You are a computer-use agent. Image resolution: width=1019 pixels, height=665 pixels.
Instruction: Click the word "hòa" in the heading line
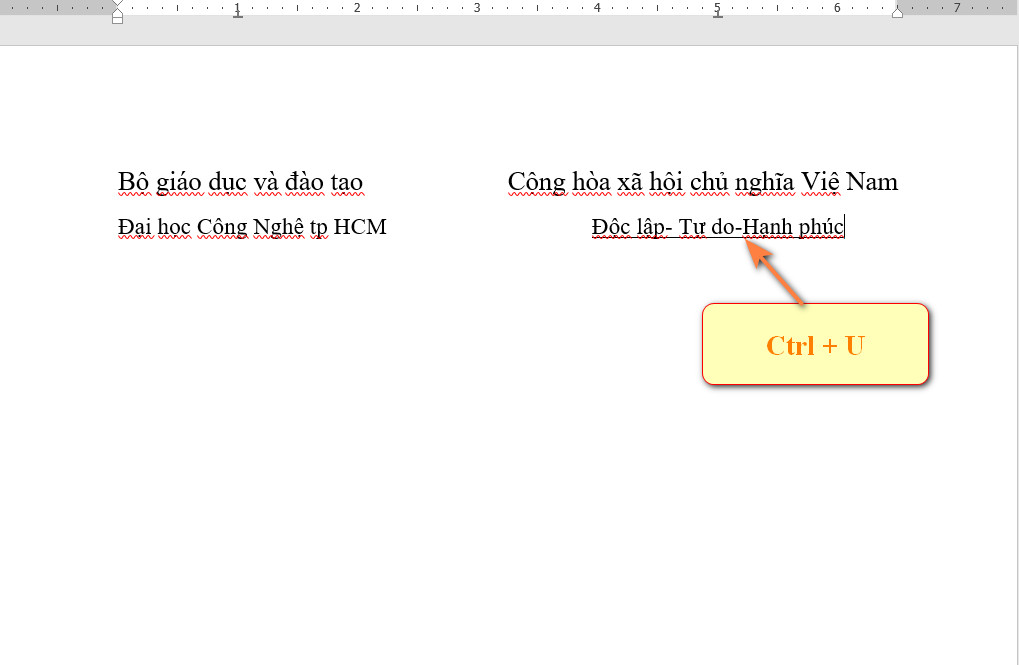[591, 182]
